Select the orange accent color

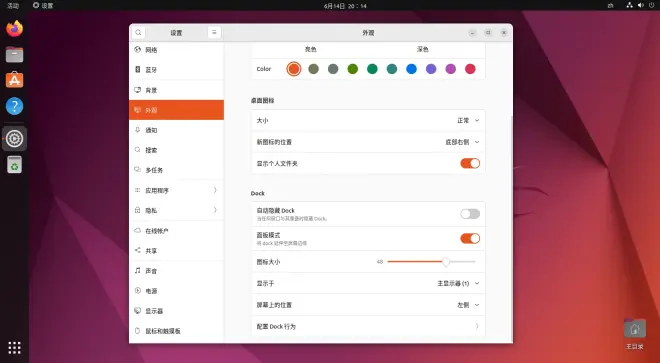point(294,69)
